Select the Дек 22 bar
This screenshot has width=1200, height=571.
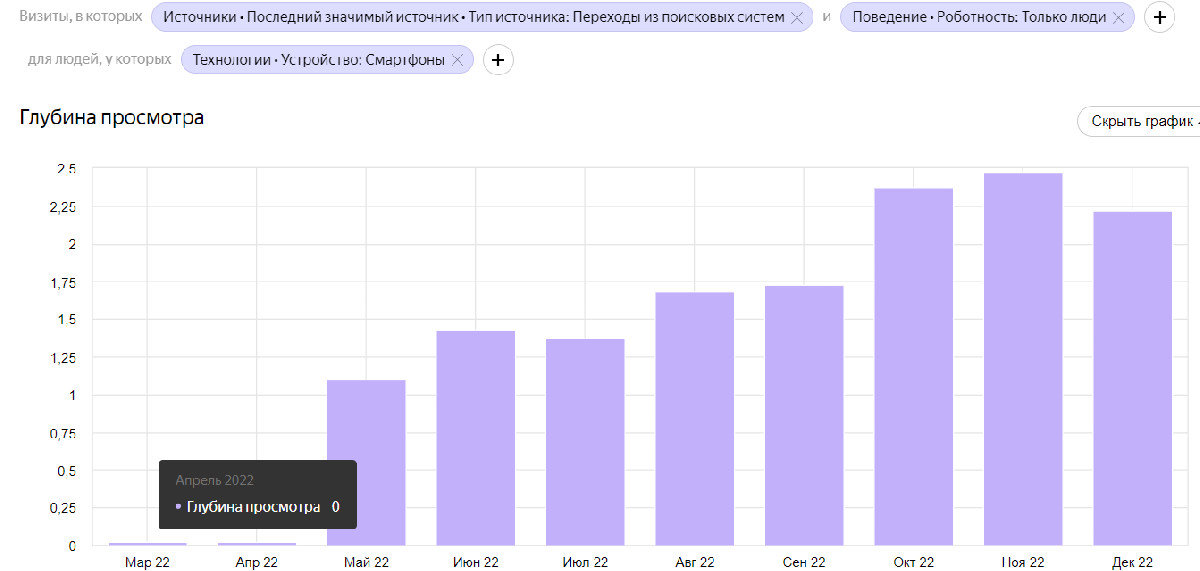tap(1132, 378)
